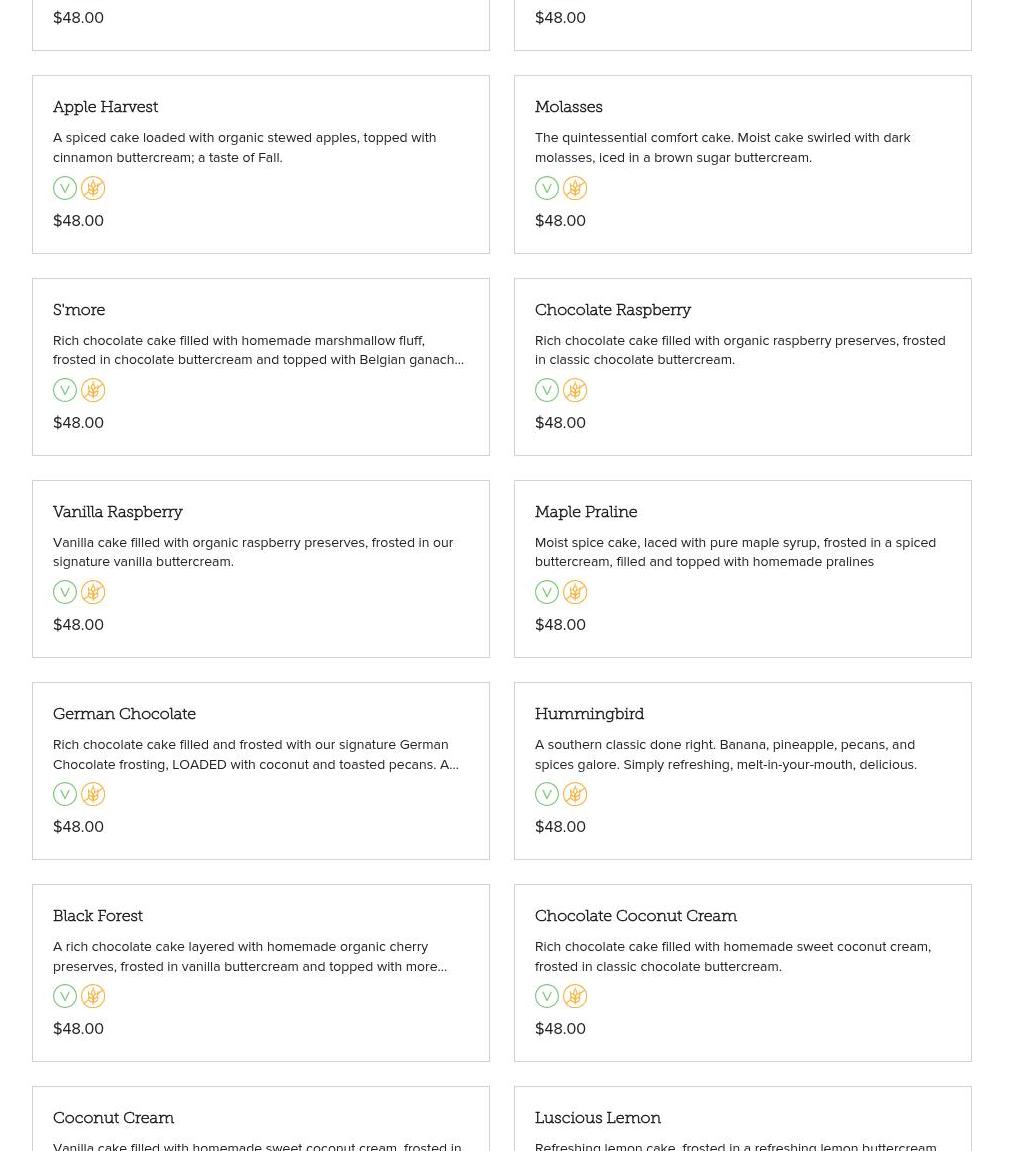Click German Chocolate truncated description text

[x=255, y=754]
